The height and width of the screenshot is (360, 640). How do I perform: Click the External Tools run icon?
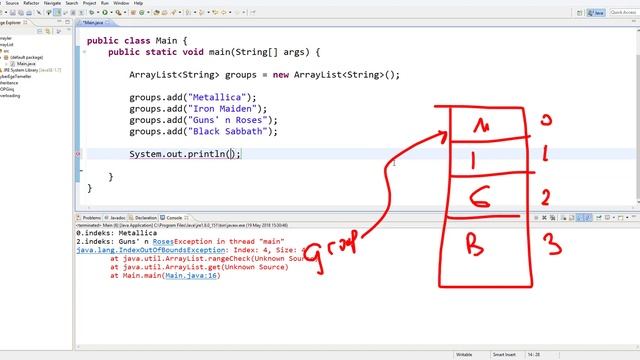point(118,13)
